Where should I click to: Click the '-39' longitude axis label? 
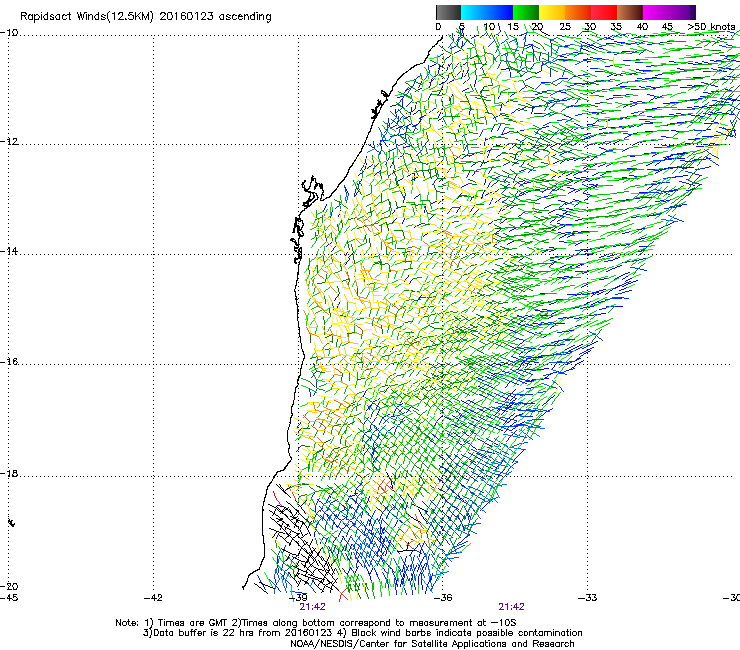(298, 598)
